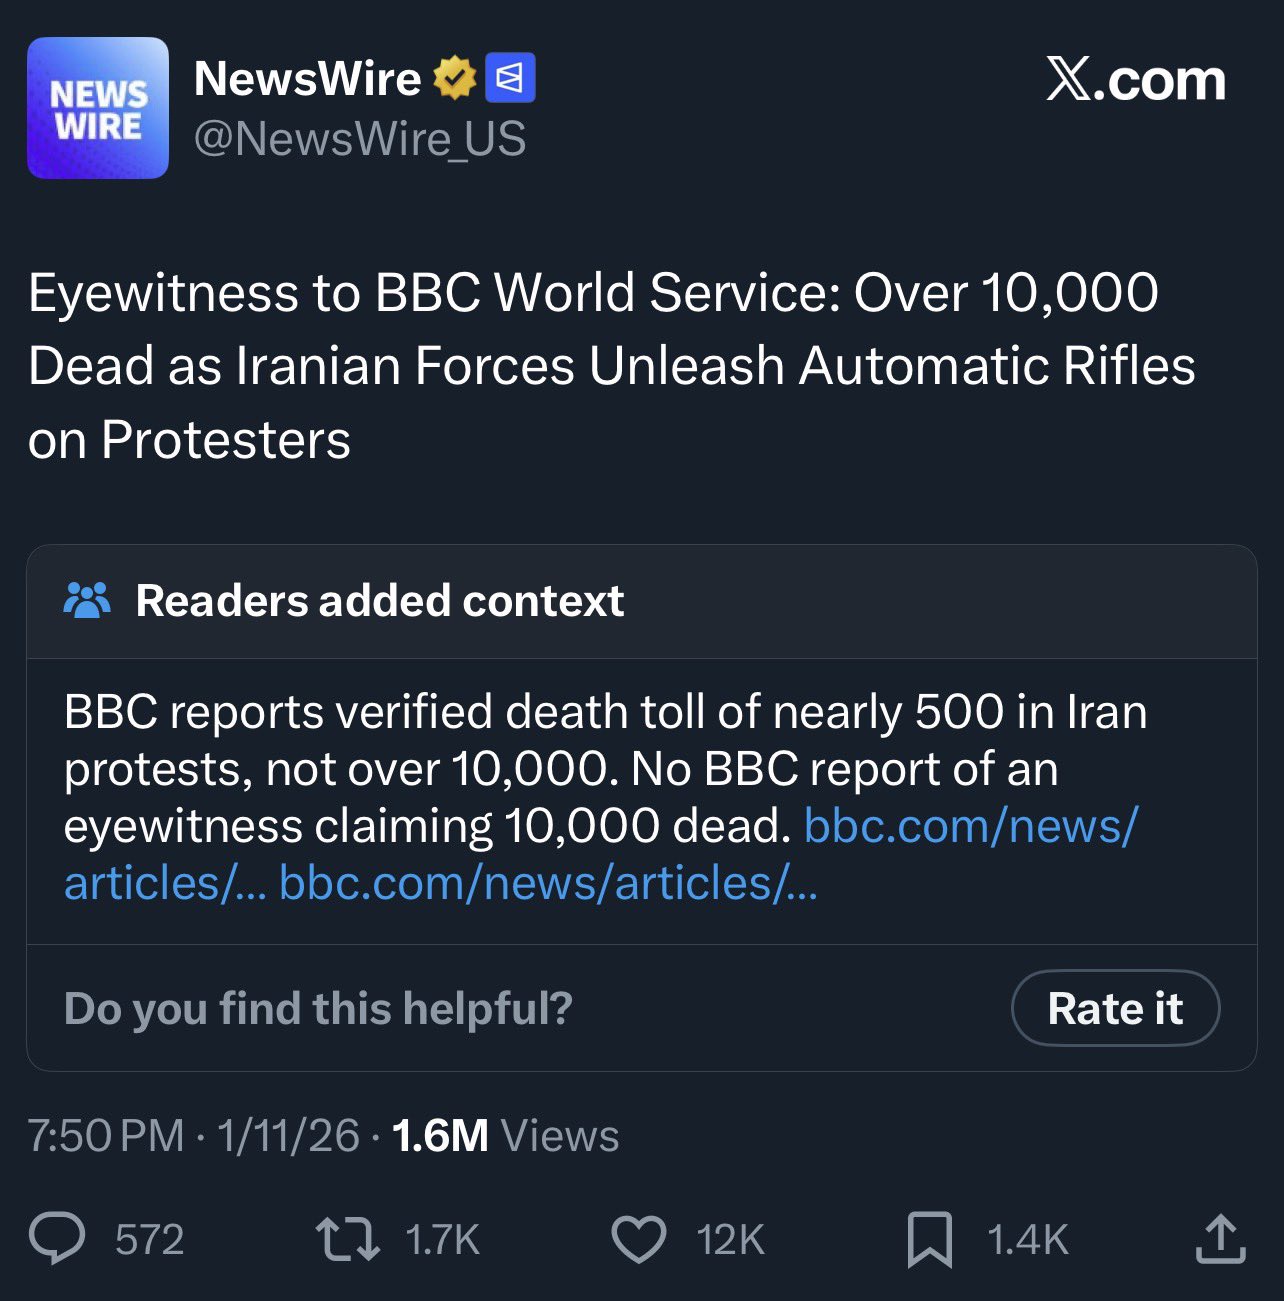1284x1301 pixels.
Task: Repost this NewsWire tweet
Action: tap(347, 1239)
